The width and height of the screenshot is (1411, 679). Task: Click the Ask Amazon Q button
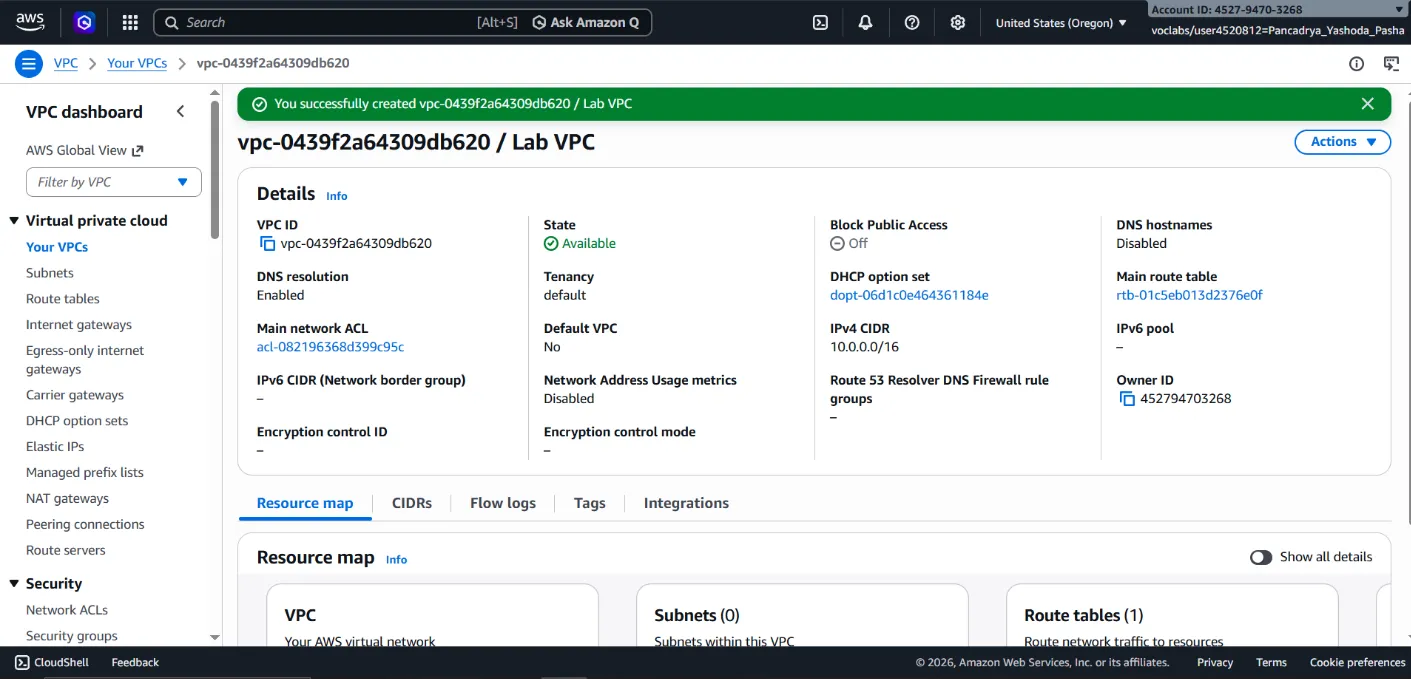click(586, 22)
